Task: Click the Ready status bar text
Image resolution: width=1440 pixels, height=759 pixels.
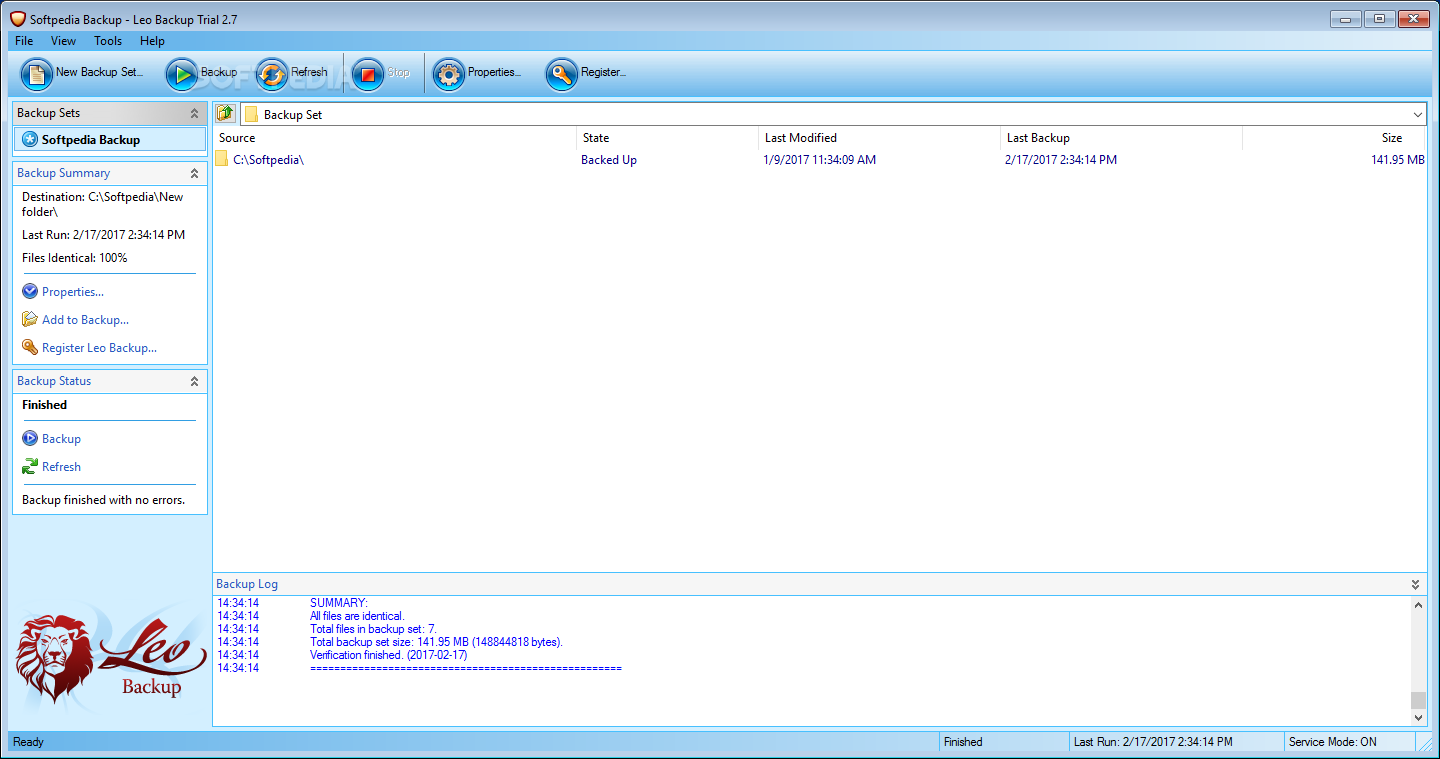Action: pyautogui.click(x=29, y=742)
